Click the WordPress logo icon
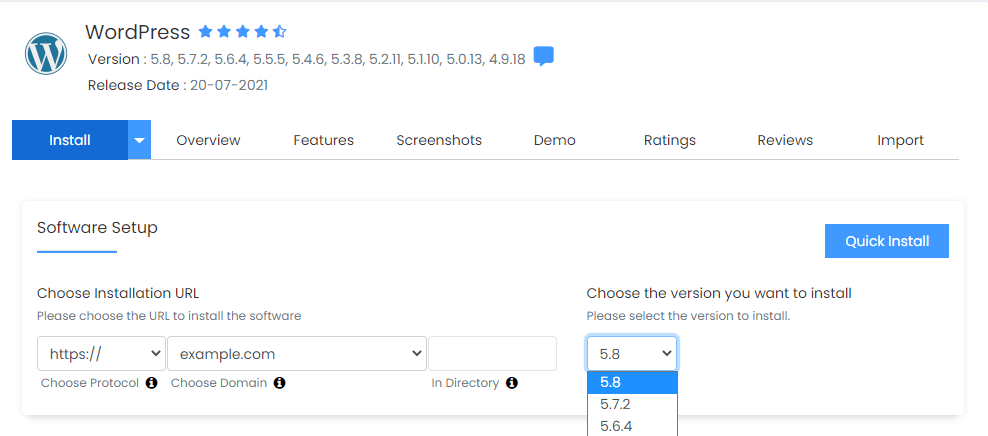988x436 pixels. click(46, 55)
